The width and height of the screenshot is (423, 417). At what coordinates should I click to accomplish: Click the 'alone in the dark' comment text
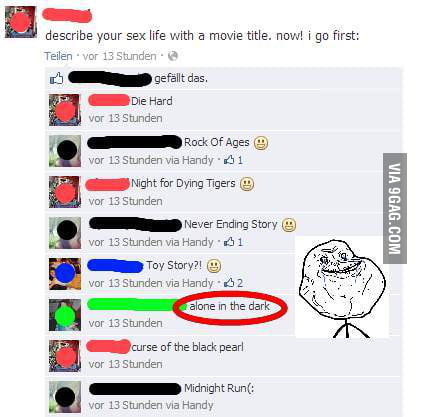(x=229, y=306)
